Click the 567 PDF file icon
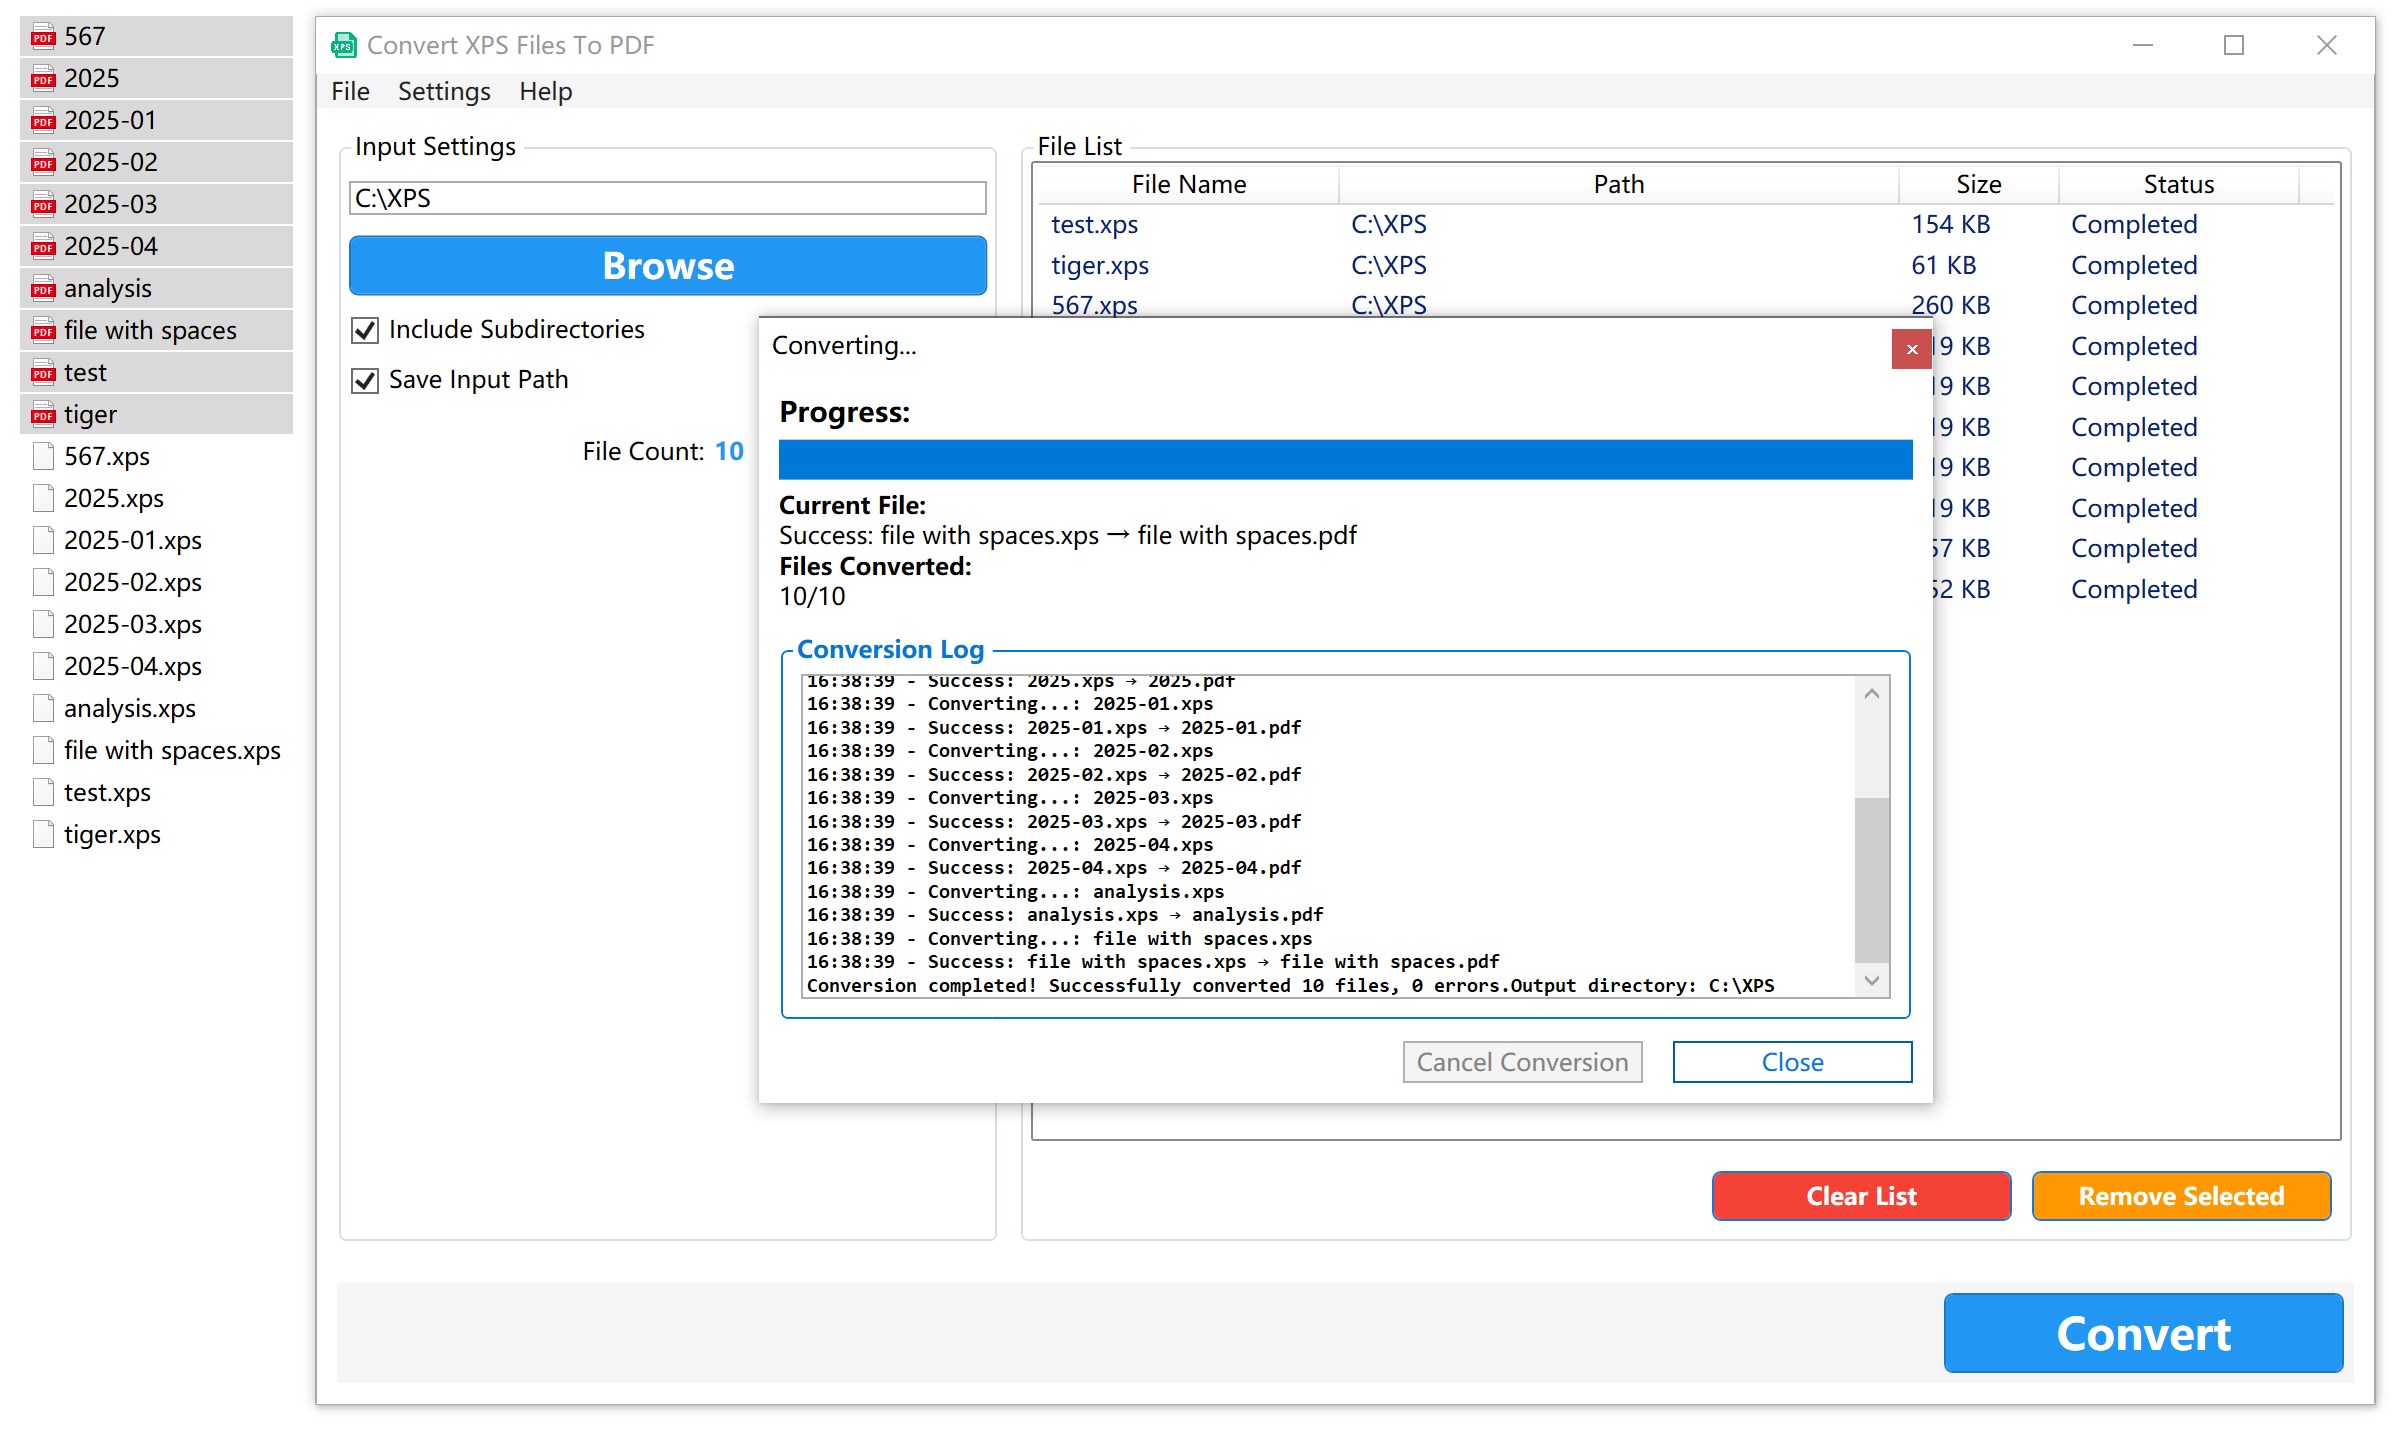 (43, 37)
